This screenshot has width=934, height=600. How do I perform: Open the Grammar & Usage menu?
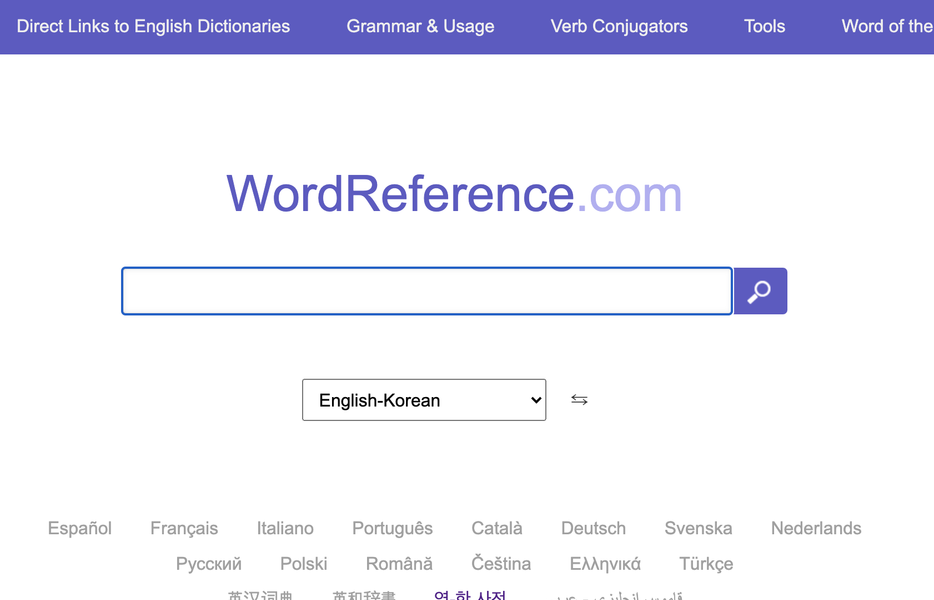[x=421, y=26]
